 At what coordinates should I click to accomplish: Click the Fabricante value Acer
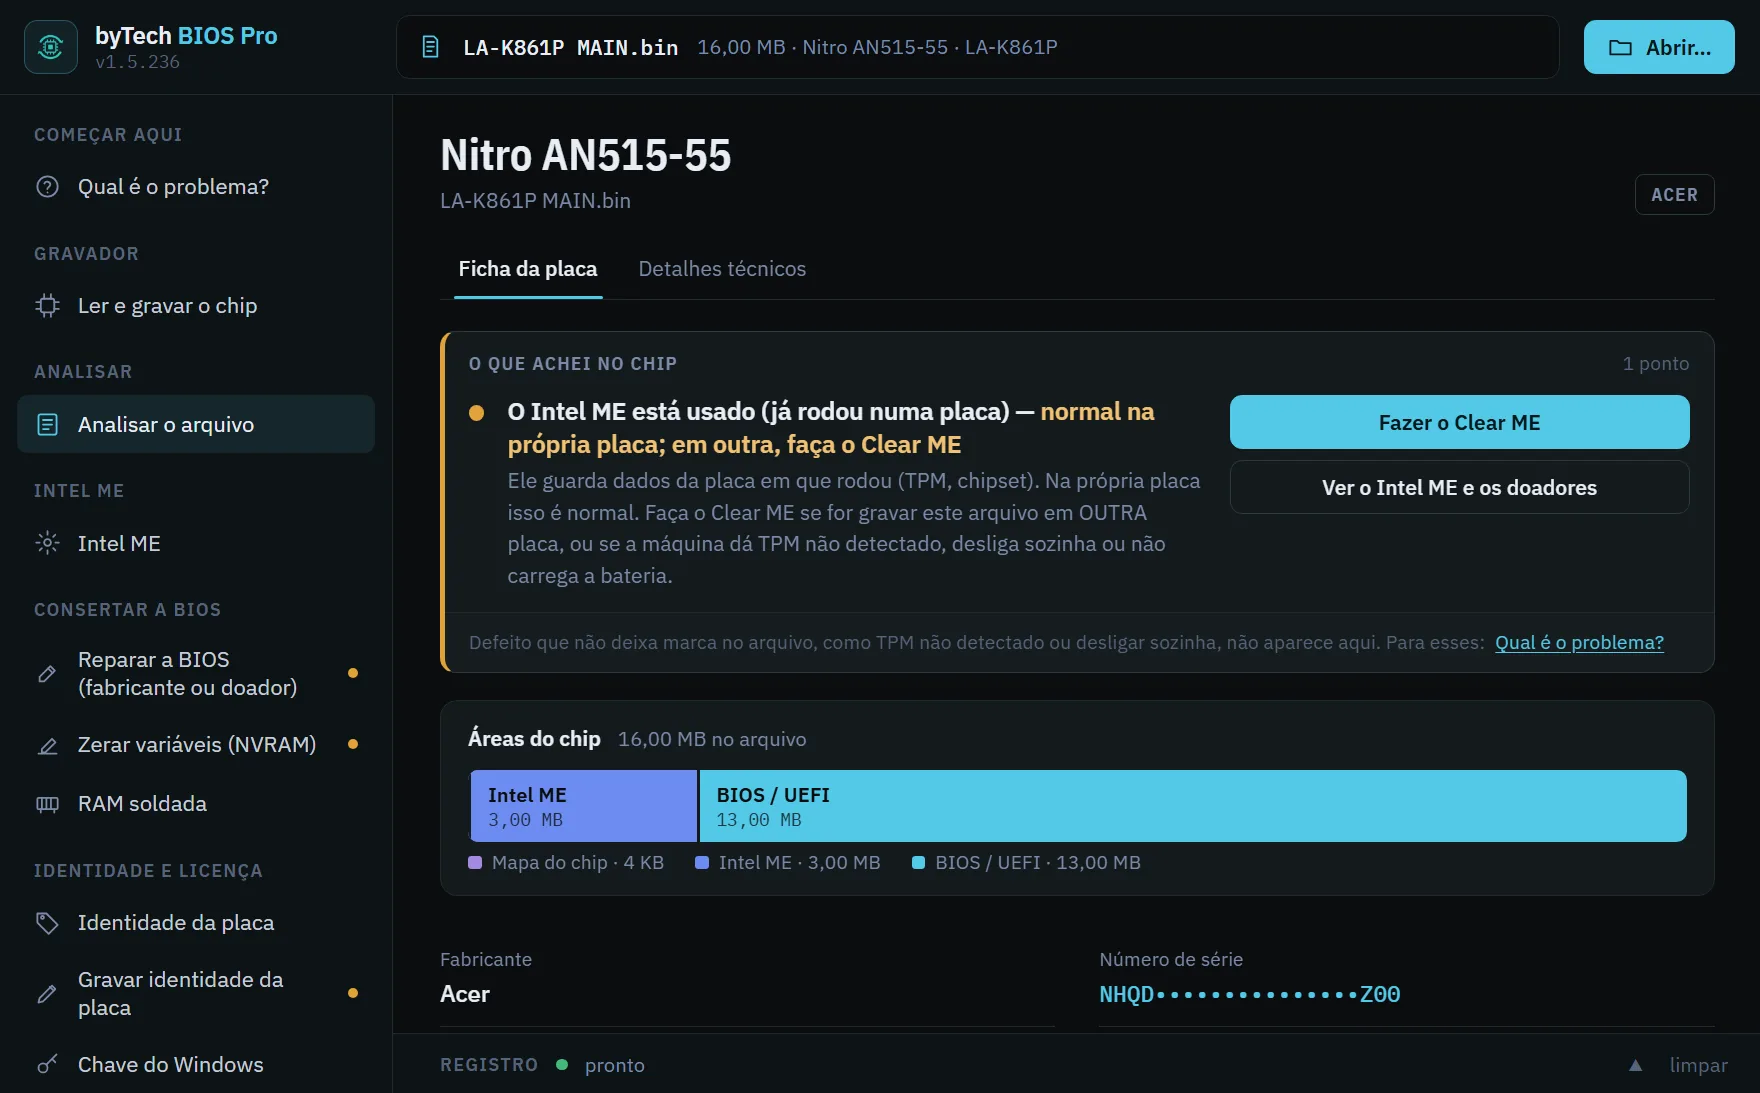pos(465,994)
